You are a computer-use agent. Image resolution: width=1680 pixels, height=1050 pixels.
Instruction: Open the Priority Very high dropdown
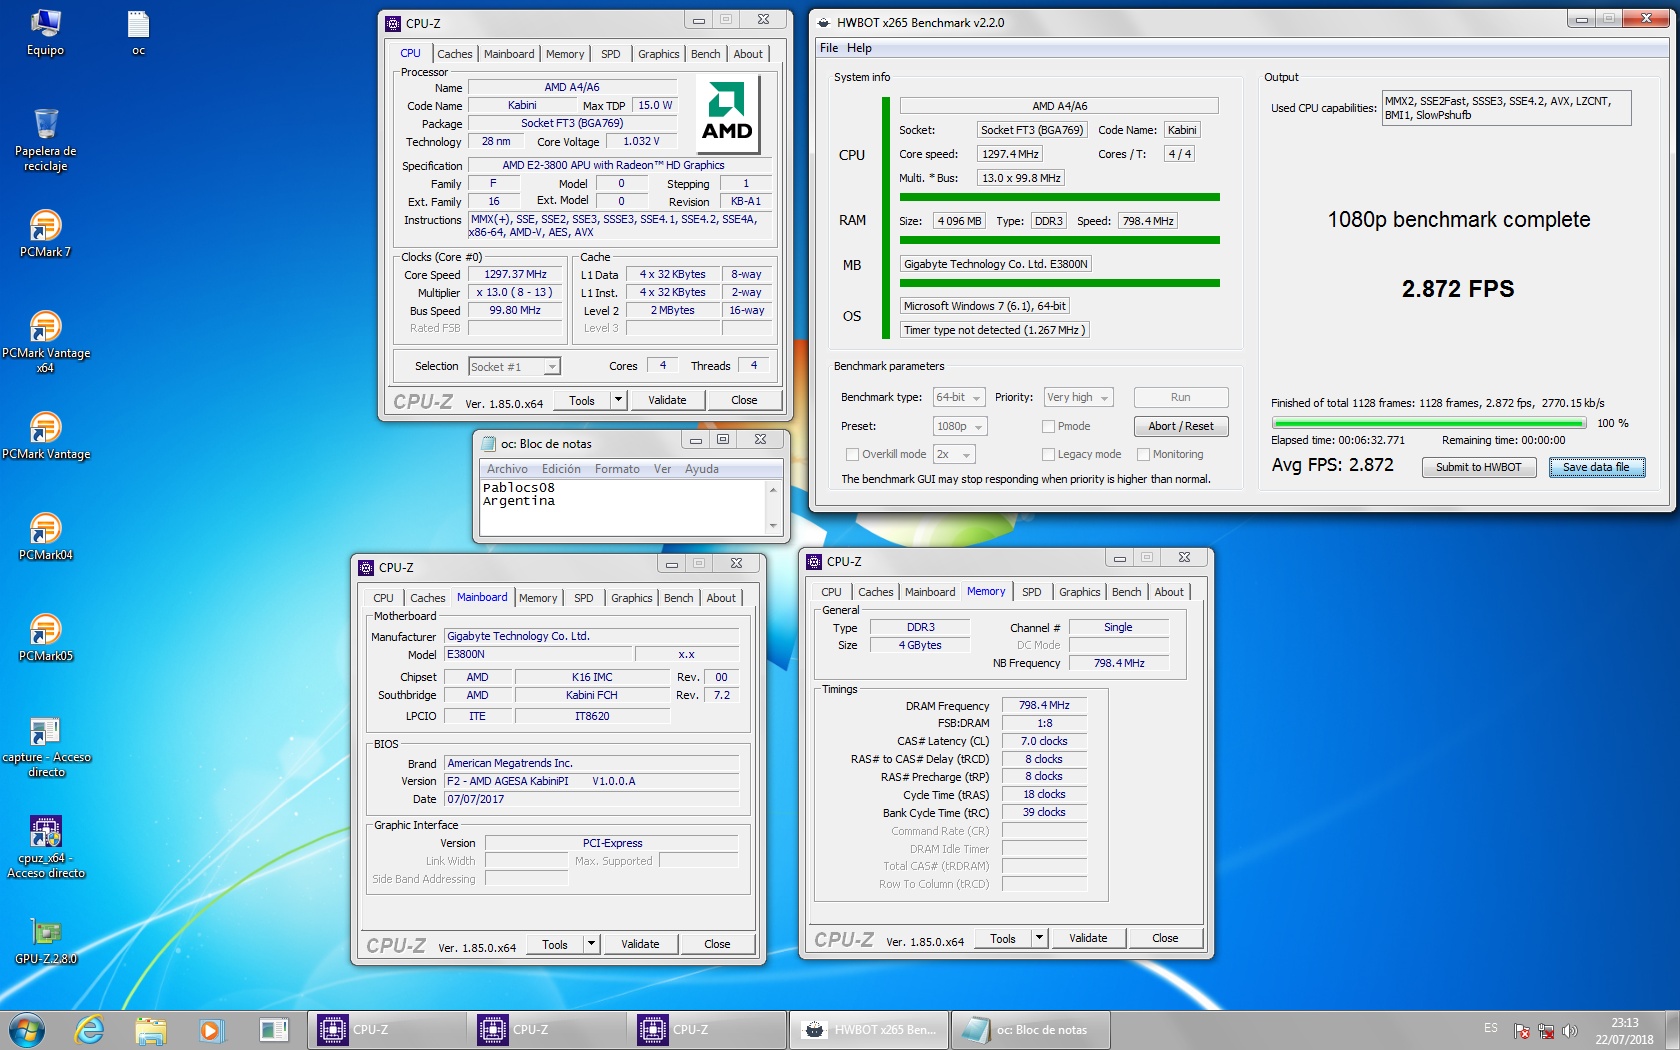click(x=1078, y=397)
